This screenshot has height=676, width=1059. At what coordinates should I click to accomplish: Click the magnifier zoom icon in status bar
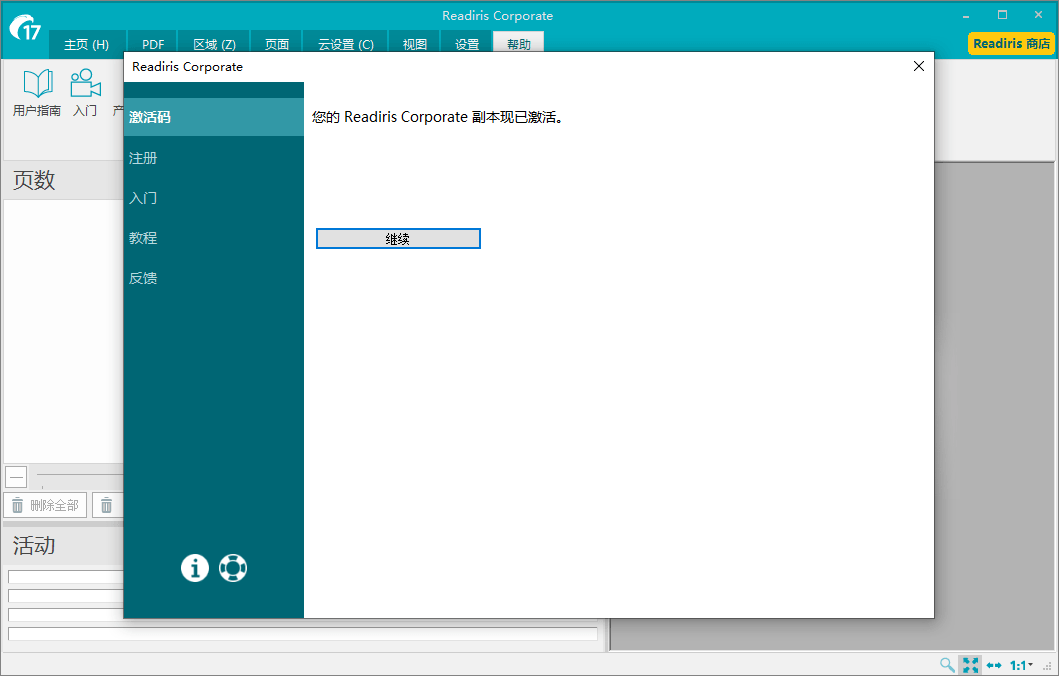(947, 665)
